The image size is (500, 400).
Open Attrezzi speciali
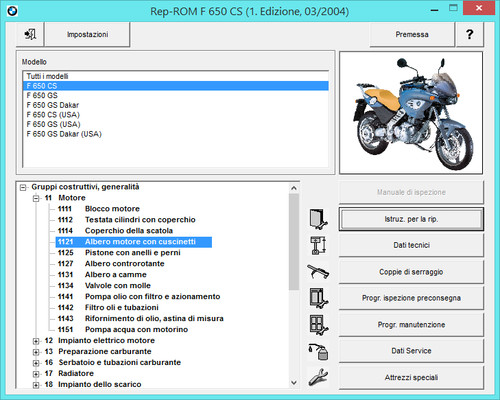coord(411,377)
